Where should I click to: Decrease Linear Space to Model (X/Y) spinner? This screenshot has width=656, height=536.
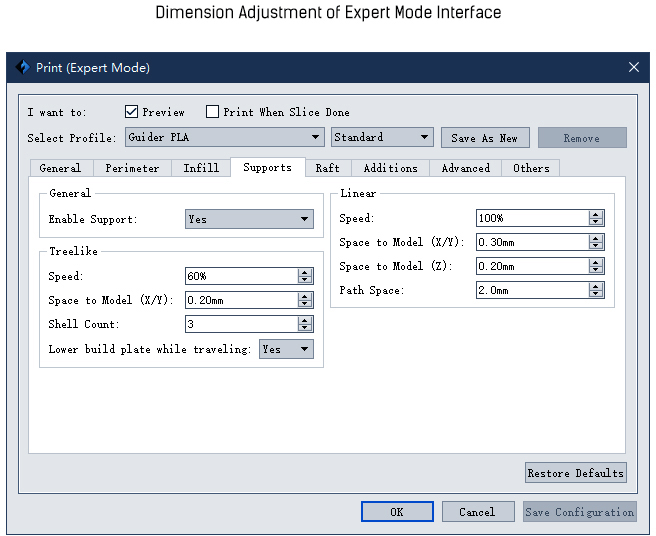(x=596, y=246)
